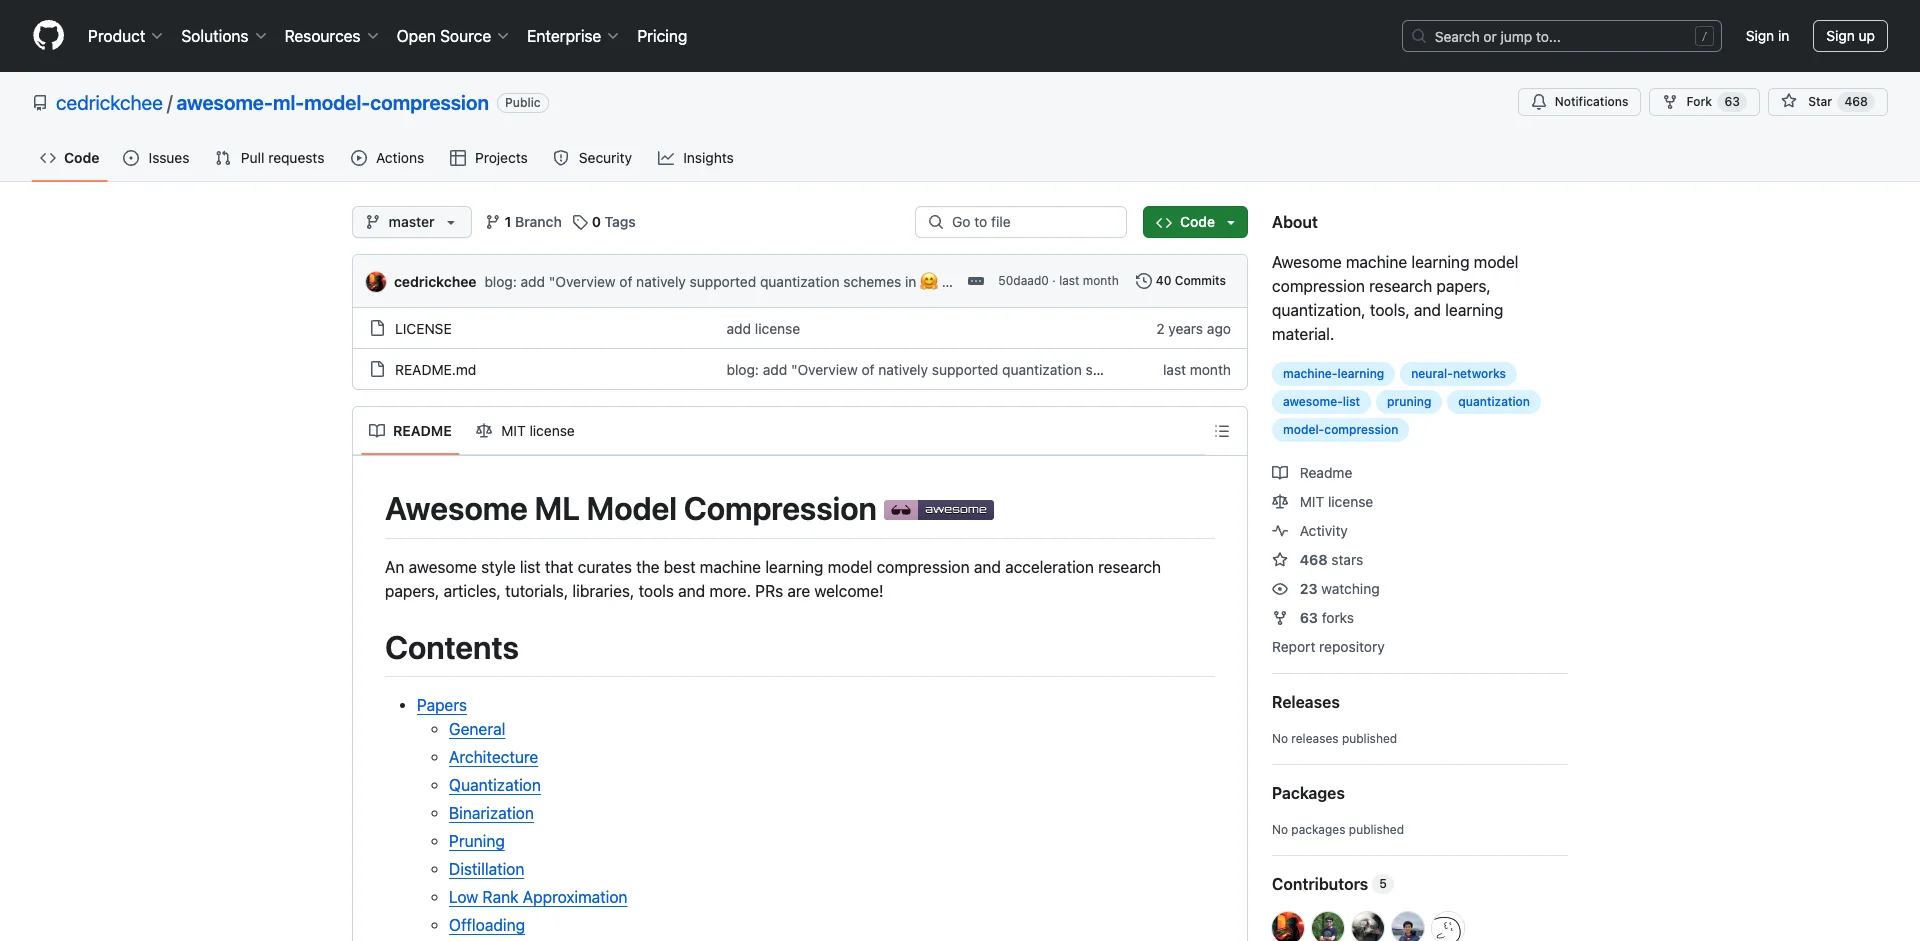The height and width of the screenshot is (941, 1920).
Task: Jump to Architecture section link
Action: [x=493, y=757]
